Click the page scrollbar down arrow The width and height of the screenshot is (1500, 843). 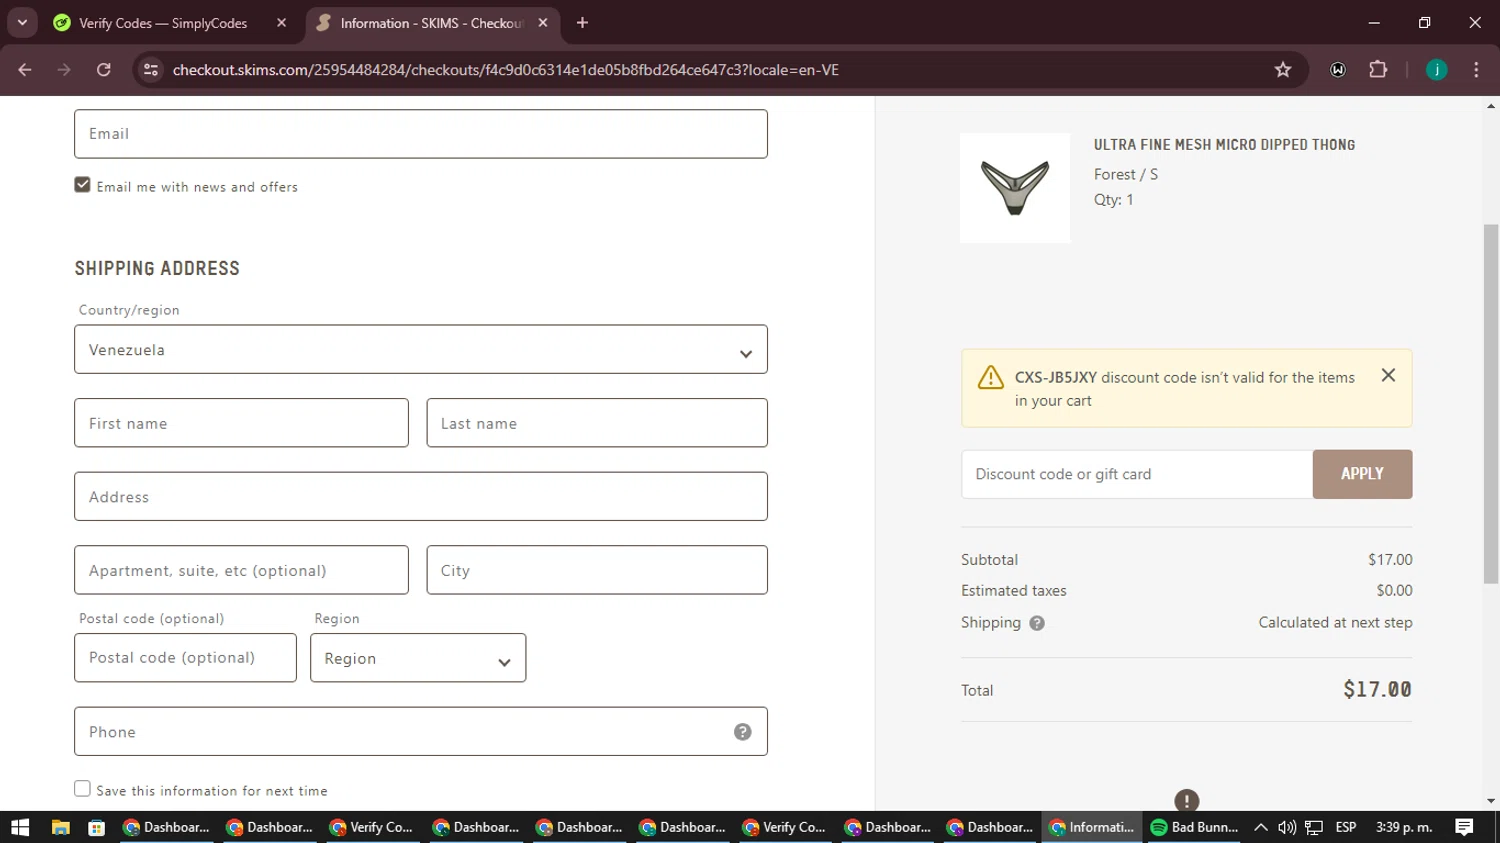pos(1491,801)
